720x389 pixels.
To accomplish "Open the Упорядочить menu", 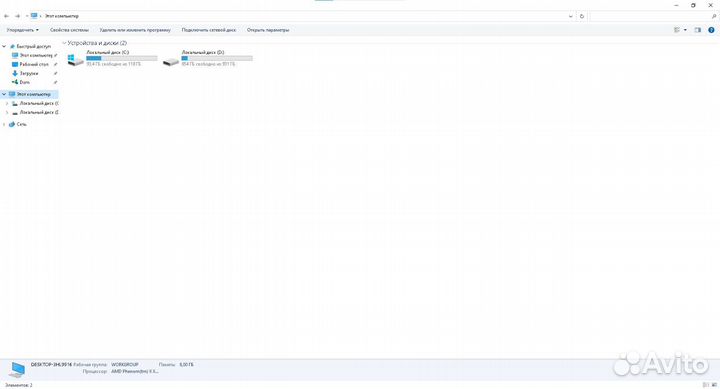I will 22,30.
